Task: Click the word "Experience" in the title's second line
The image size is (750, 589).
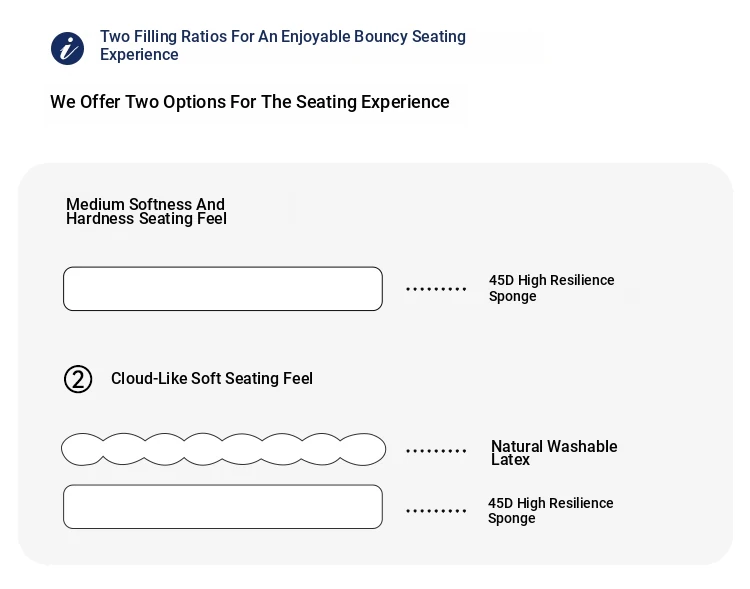Action: [x=139, y=55]
